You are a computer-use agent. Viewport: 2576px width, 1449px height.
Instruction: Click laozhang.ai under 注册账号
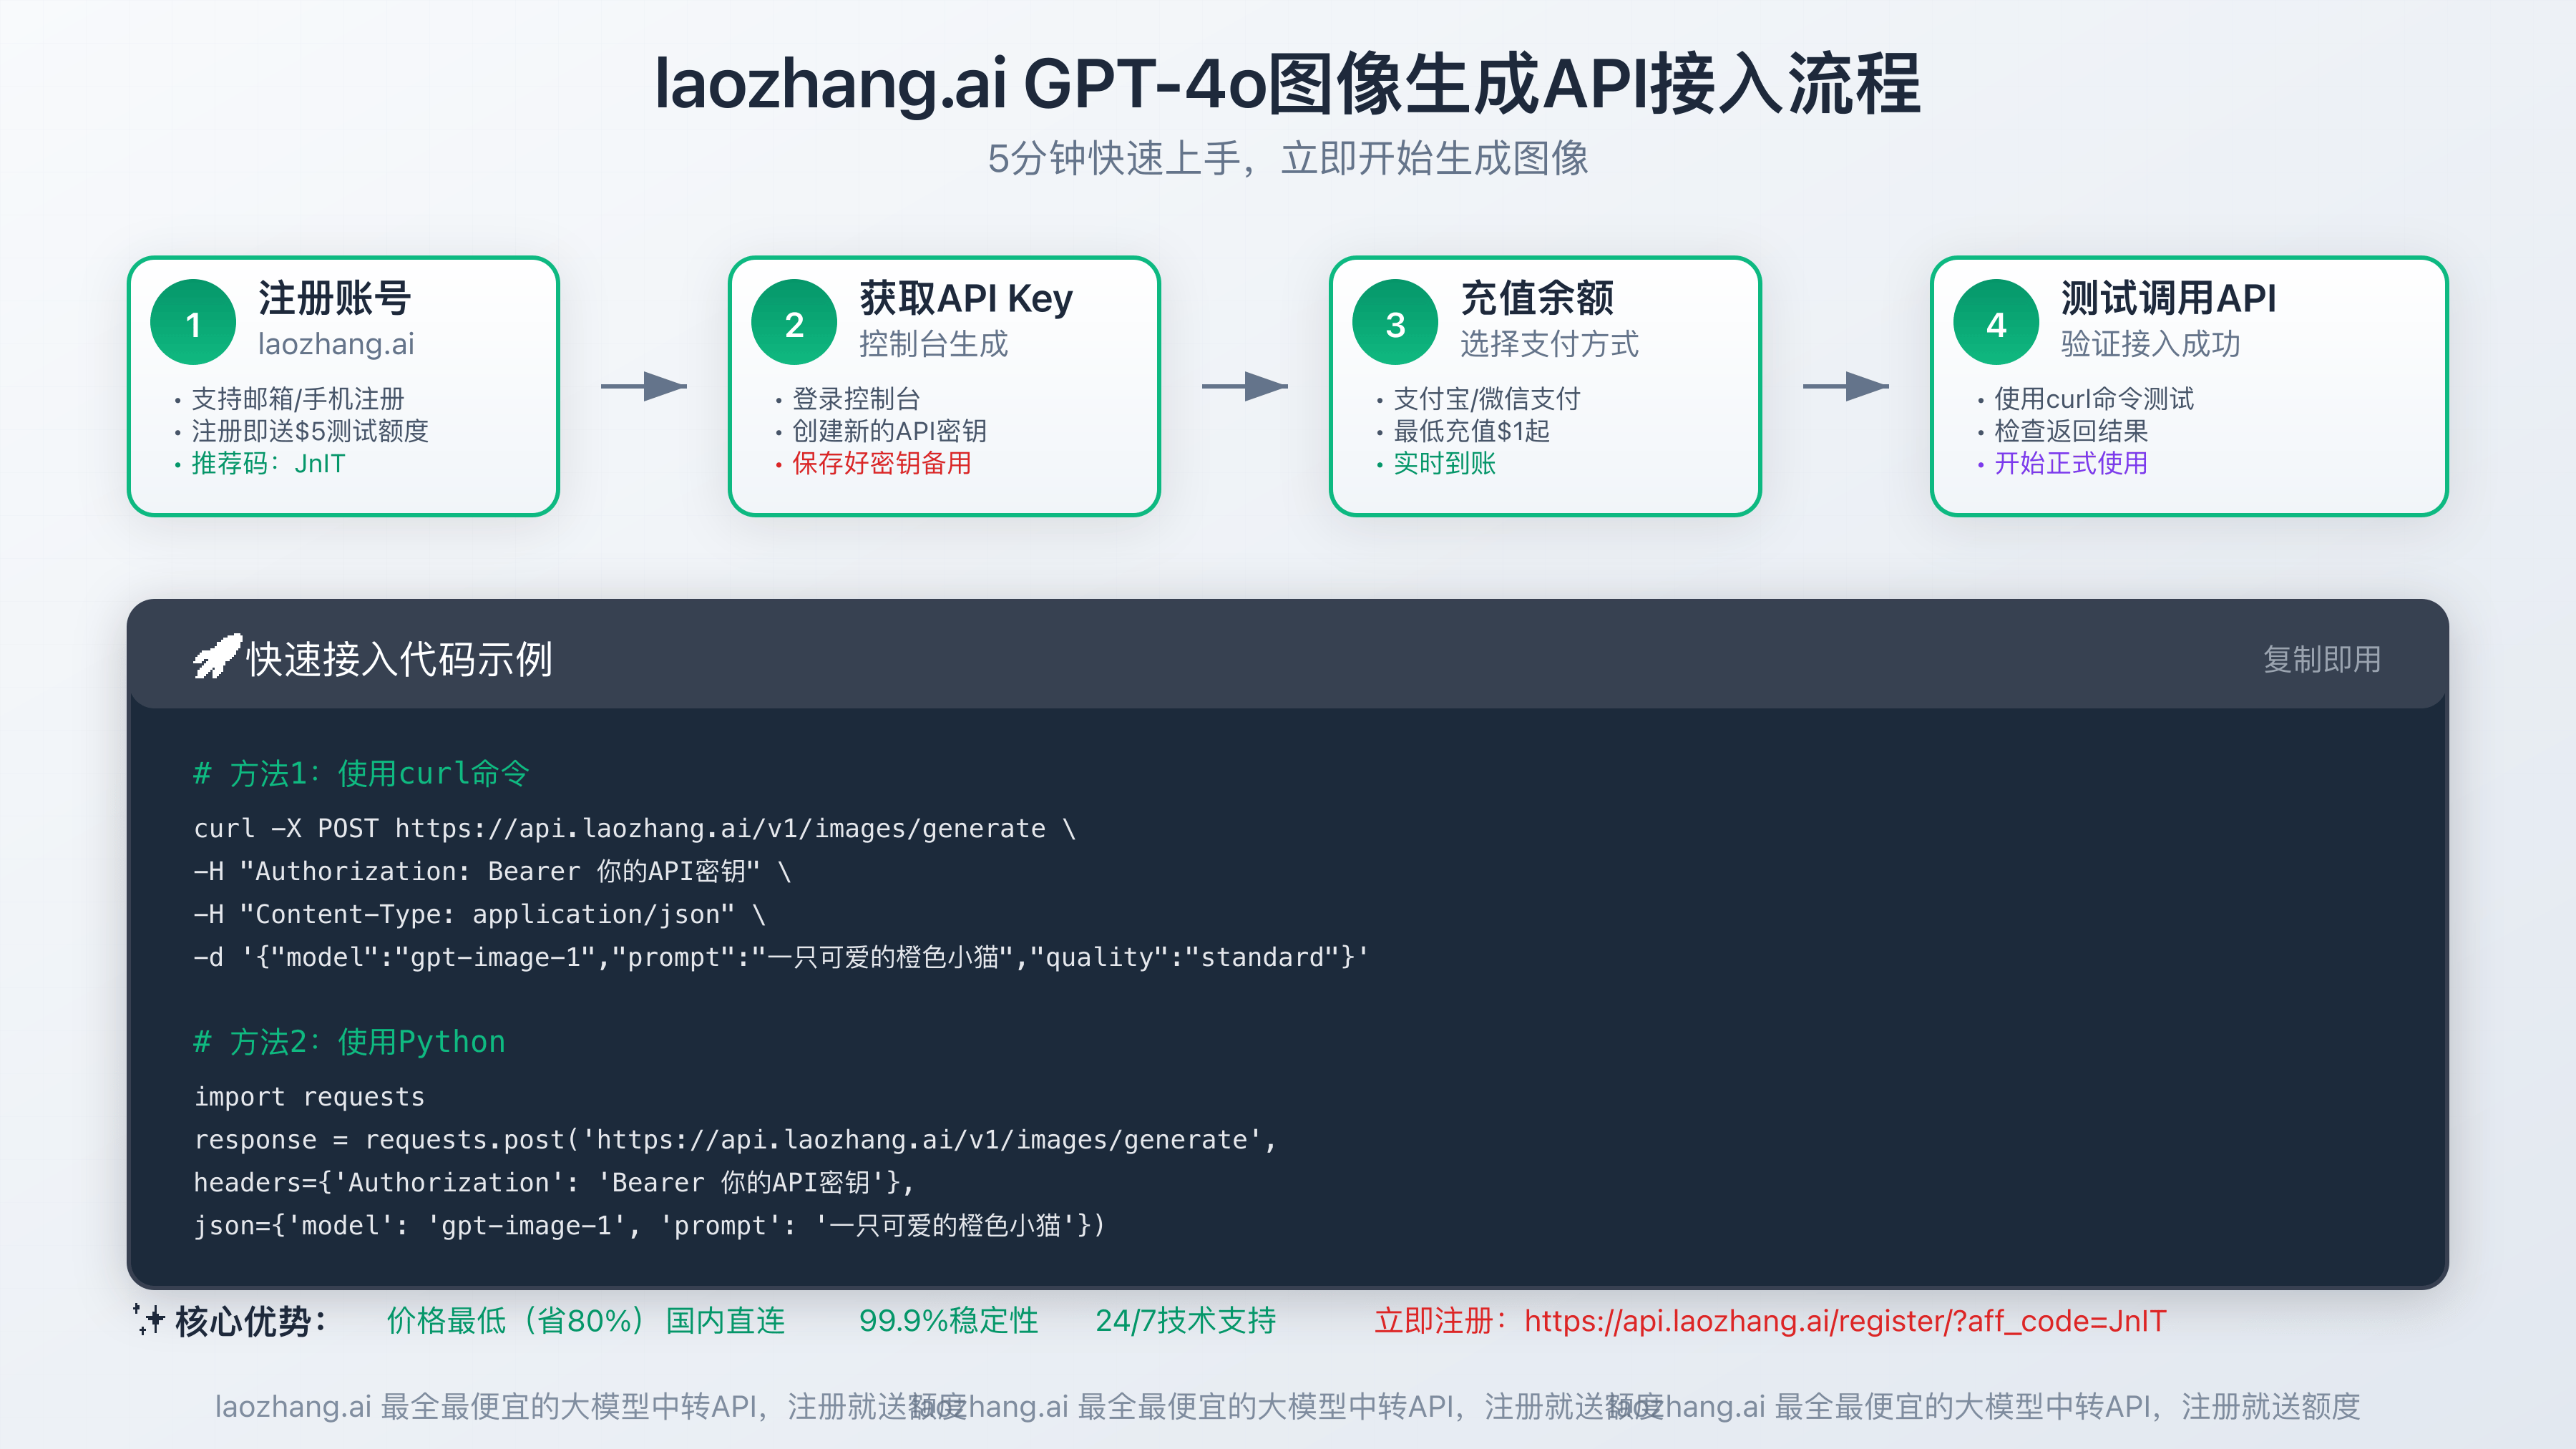pos(336,344)
